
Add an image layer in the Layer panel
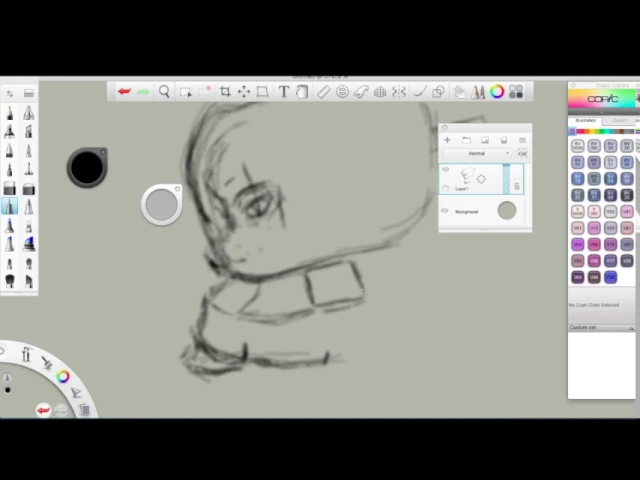(x=485, y=140)
